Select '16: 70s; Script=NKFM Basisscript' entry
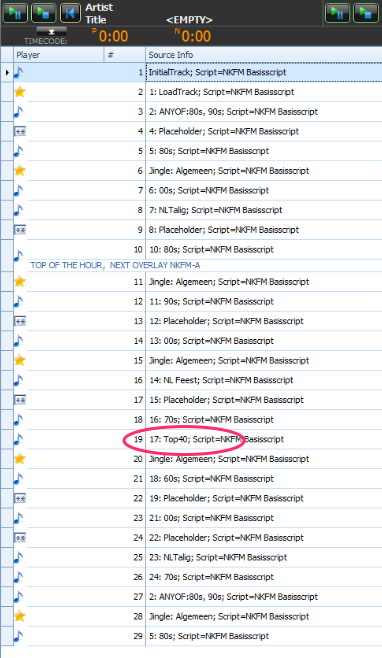The height and width of the screenshot is (658, 382). coord(211,420)
